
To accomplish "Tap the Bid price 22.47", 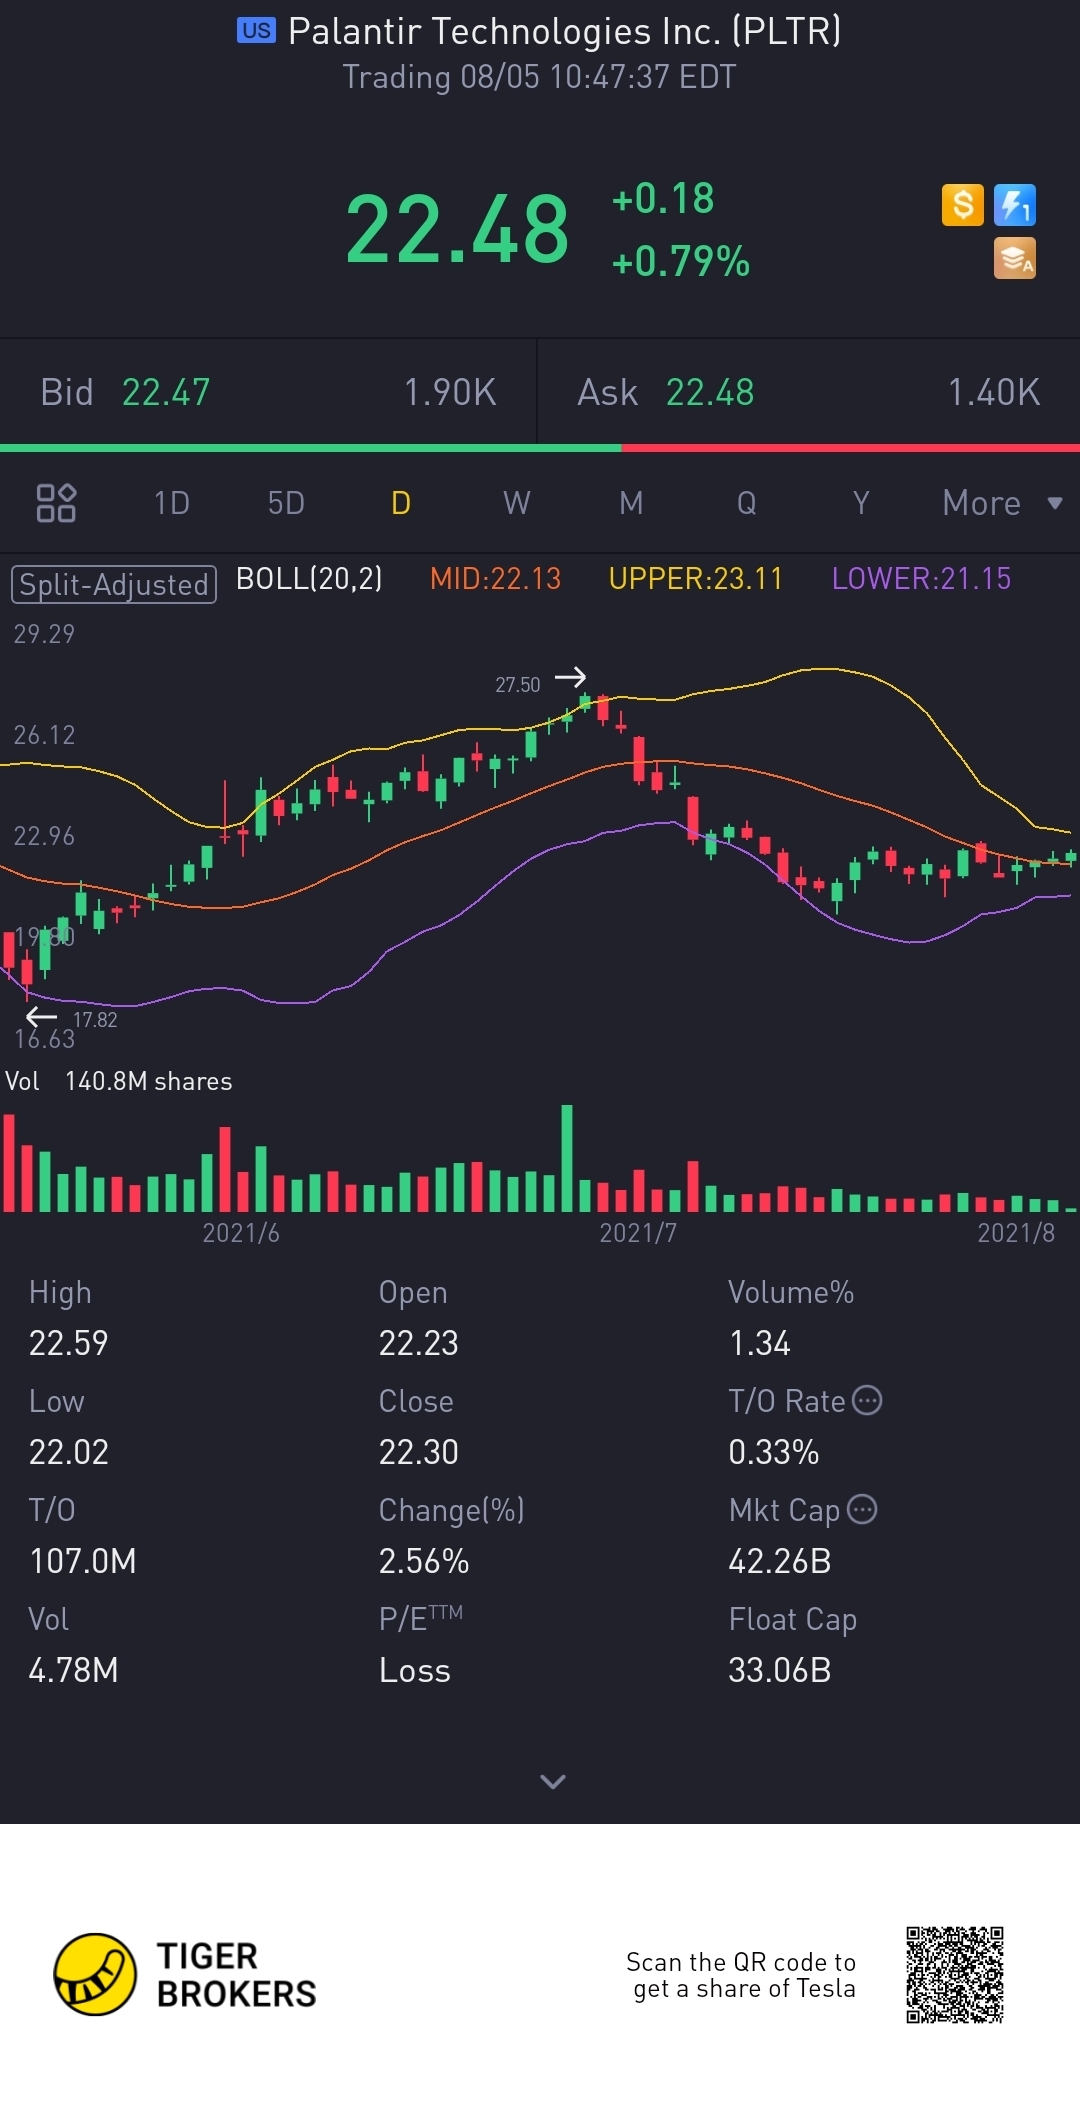I will (x=166, y=392).
